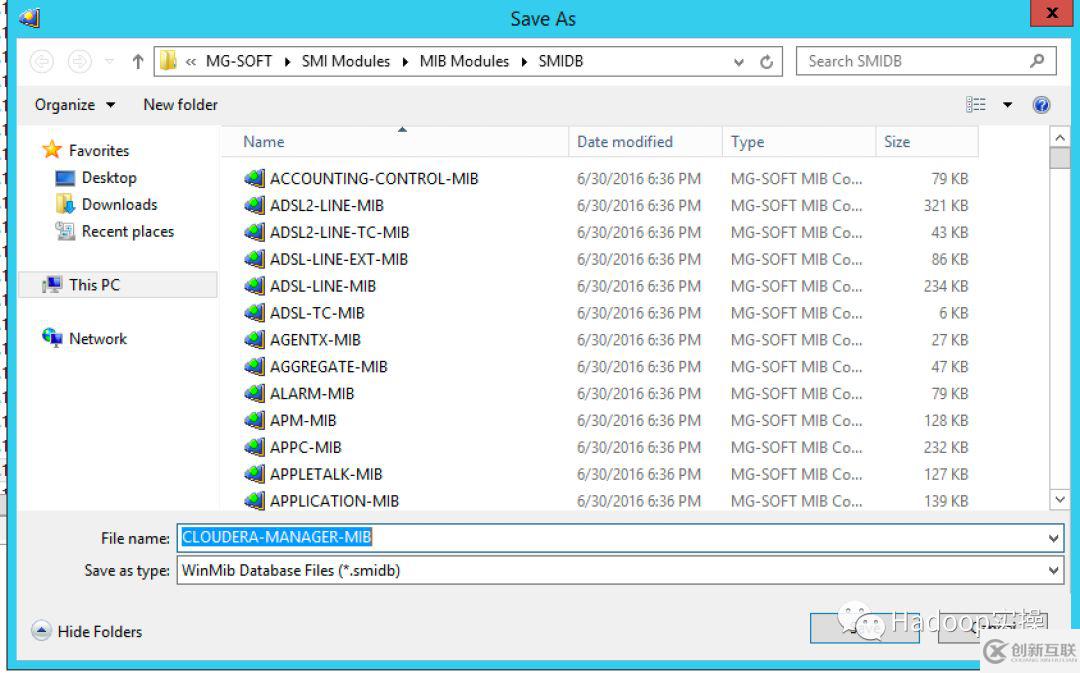1080x673 pixels.
Task: Click the change view layout icon
Action: point(976,105)
